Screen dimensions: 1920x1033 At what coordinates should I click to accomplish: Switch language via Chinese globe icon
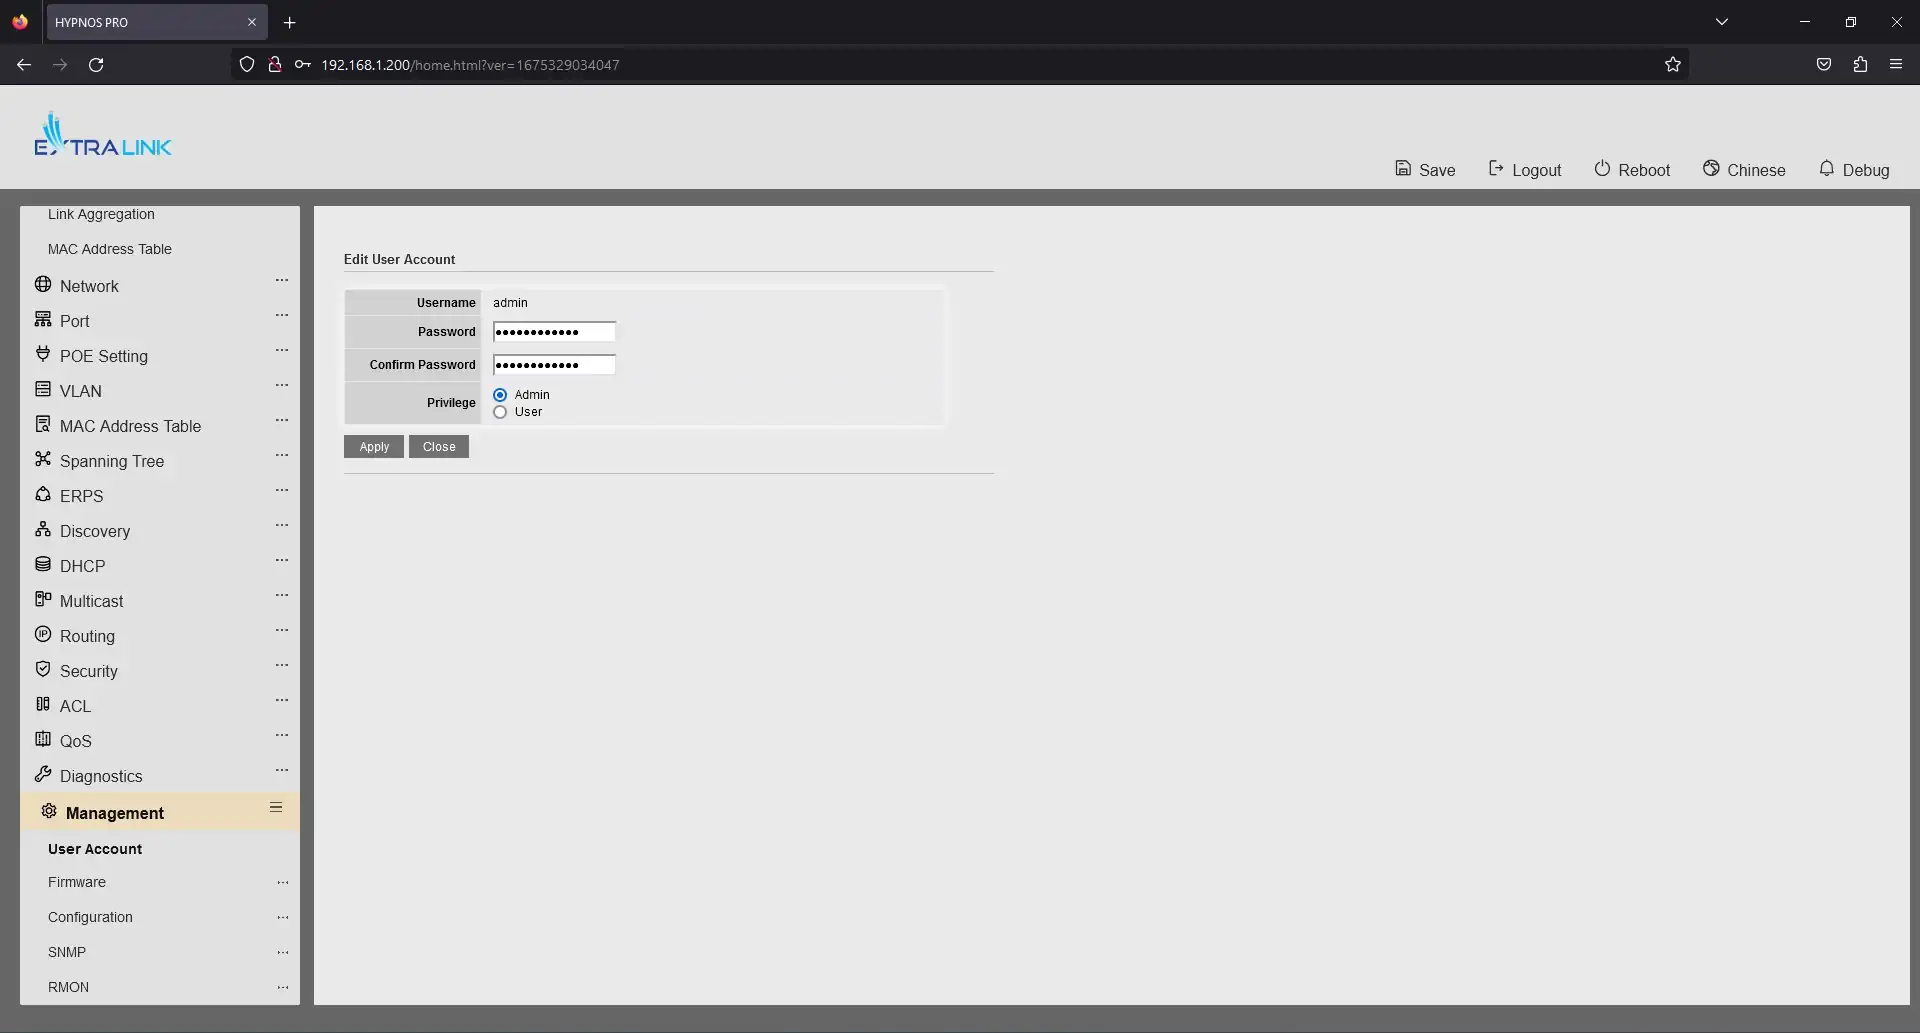(x=1711, y=169)
